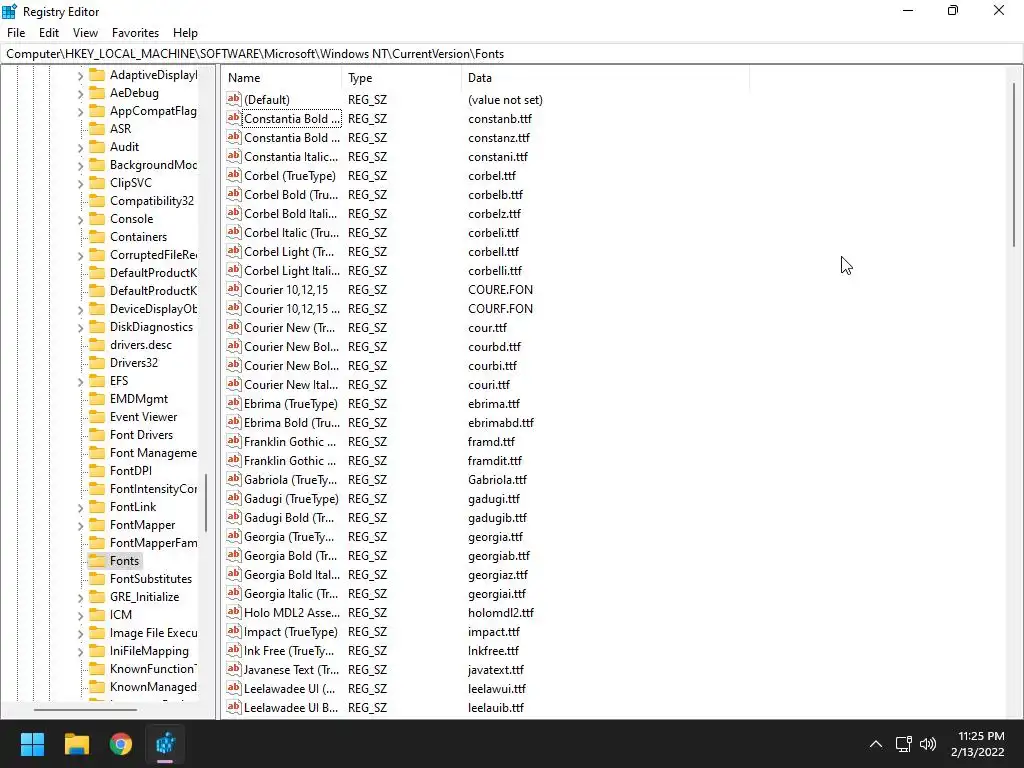This screenshot has width=1024, height=768.
Task: Select the Courier New (TrueType) value name
Action: click(289, 327)
